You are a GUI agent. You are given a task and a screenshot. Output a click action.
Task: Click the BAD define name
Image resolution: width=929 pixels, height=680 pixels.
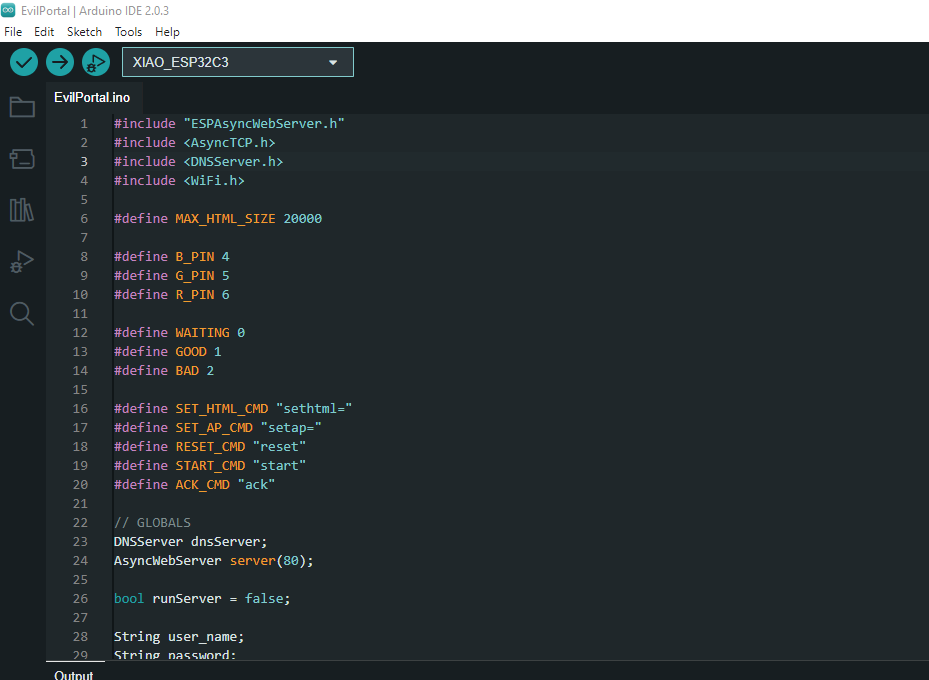(187, 370)
